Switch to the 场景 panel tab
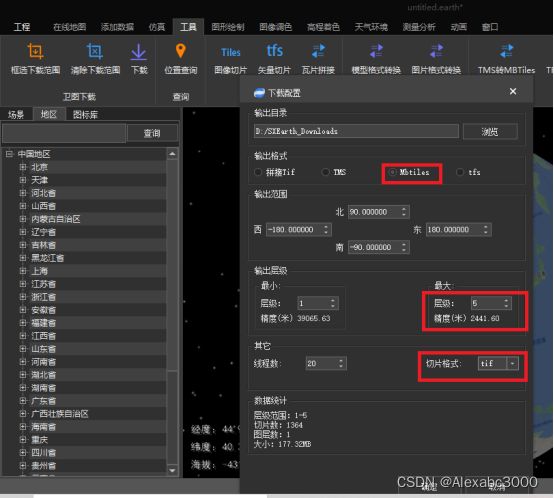The image size is (554, 498). (16, 114)
